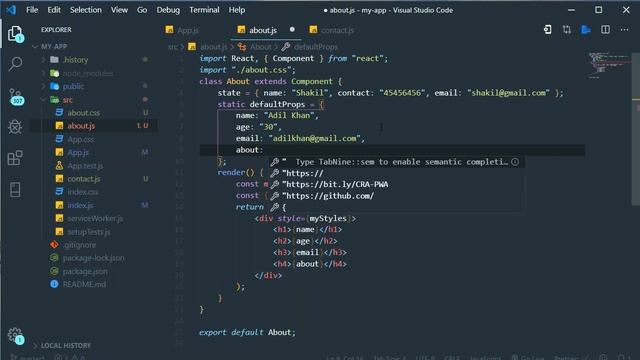Open index.css in the explorer
The image size is (640, 360).
click(x=94, y=192)
